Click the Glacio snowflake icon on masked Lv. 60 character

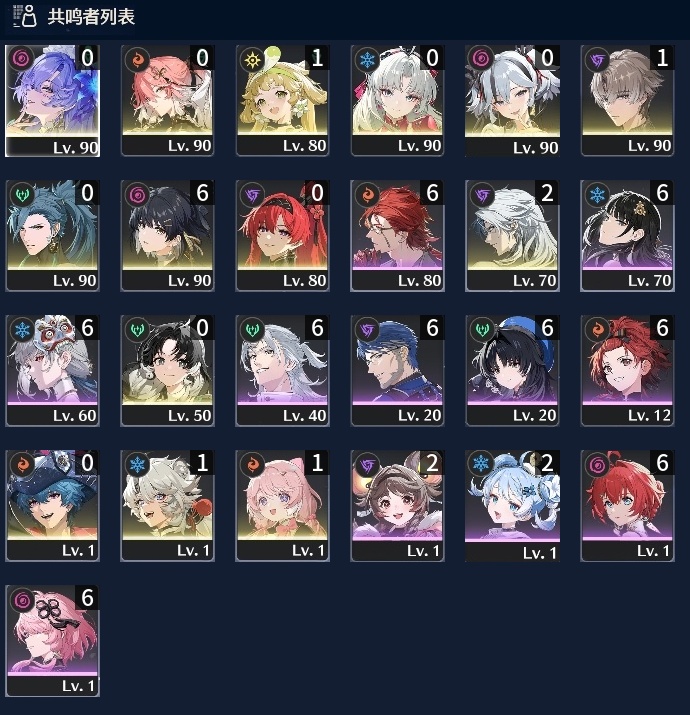click(22, 330)
